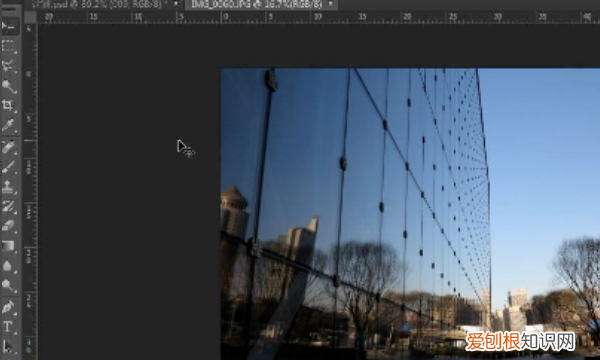This screenshot has height=360, width=600.
Task: Select the Blur tool
Action: click(x=8, y=266)
